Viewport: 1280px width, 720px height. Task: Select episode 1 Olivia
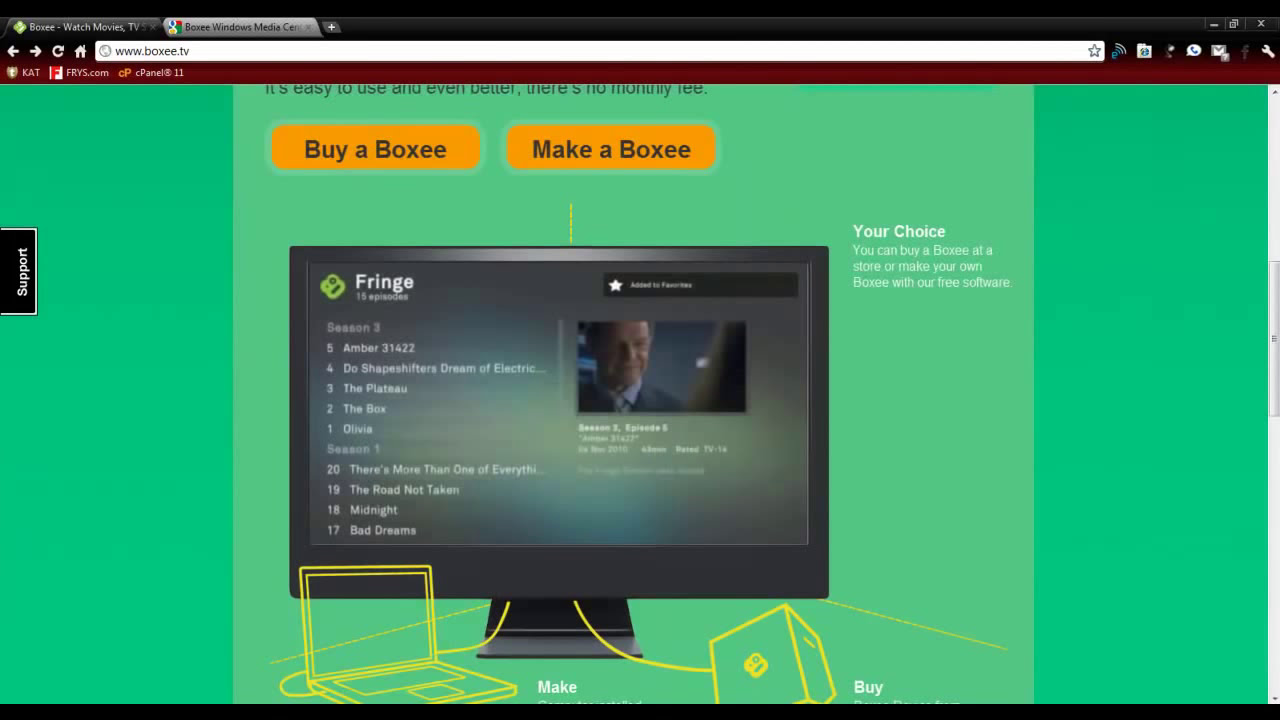click(349, 429)
